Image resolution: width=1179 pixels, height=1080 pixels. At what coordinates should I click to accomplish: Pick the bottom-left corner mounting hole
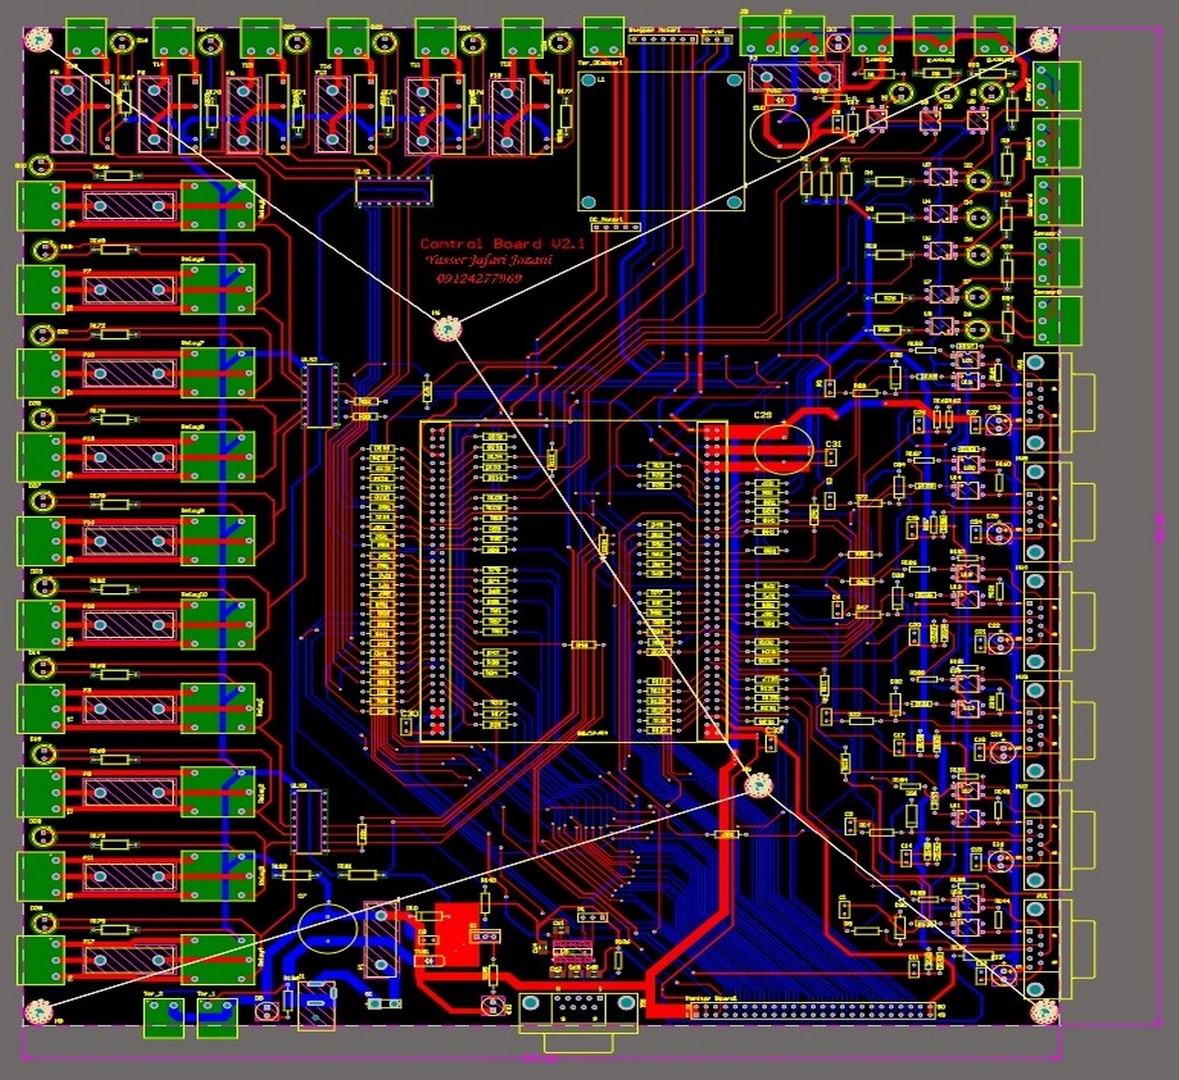[x=38, y=1012]
